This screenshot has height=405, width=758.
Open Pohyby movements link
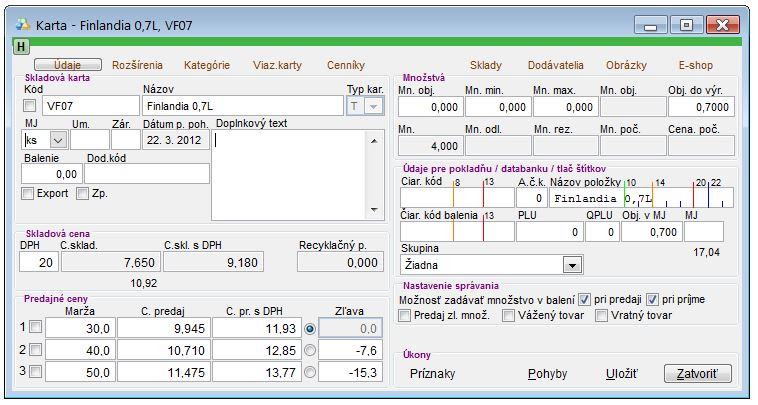547,374
